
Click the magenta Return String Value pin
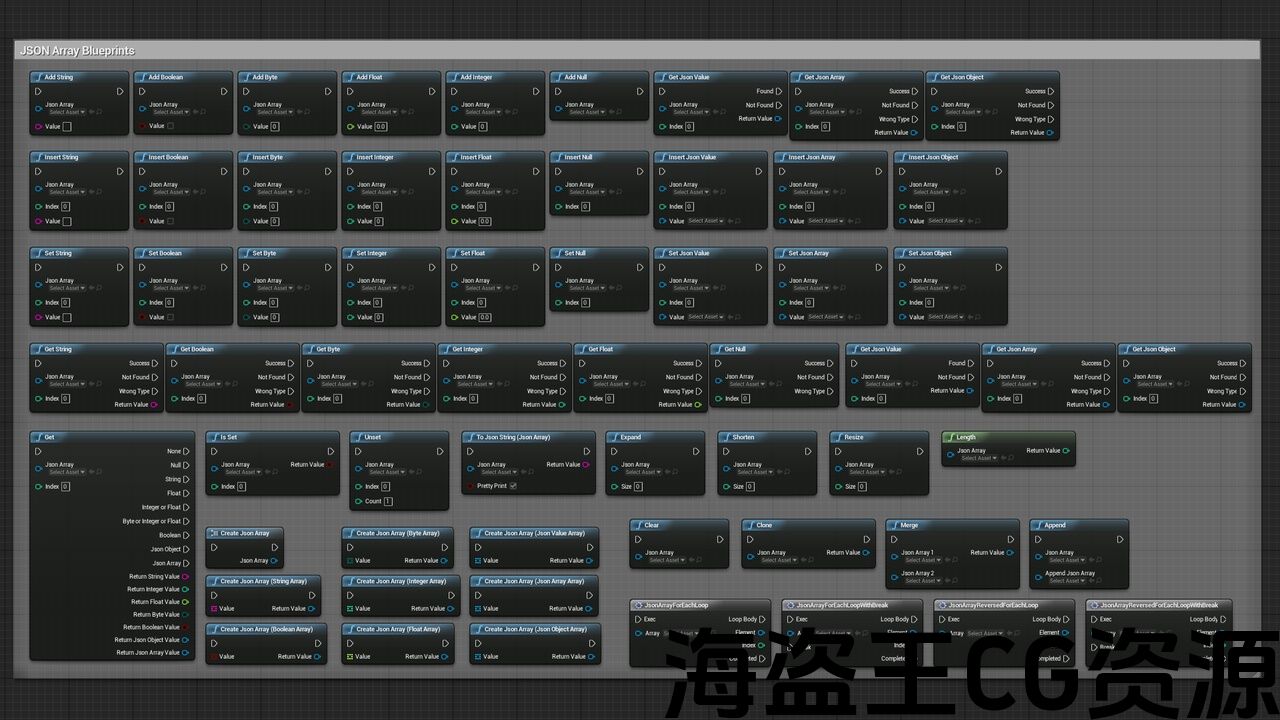pos(186,577)
